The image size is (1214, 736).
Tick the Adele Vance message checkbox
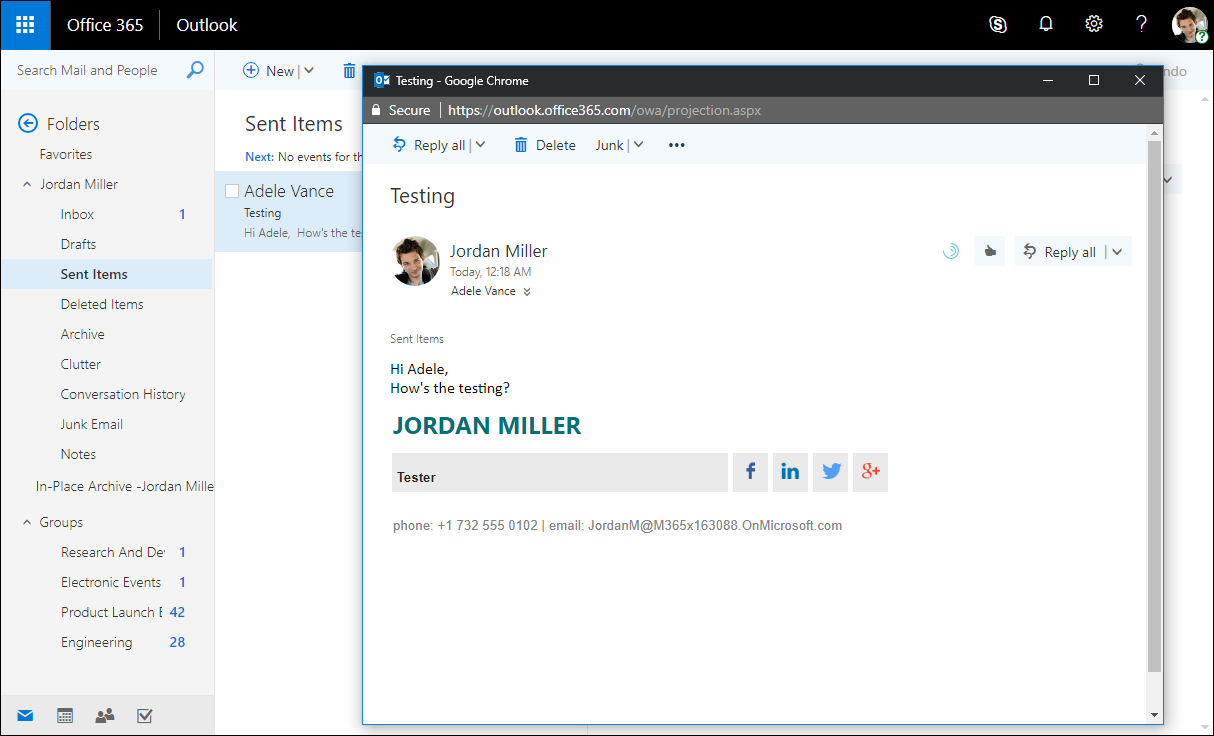232,191
